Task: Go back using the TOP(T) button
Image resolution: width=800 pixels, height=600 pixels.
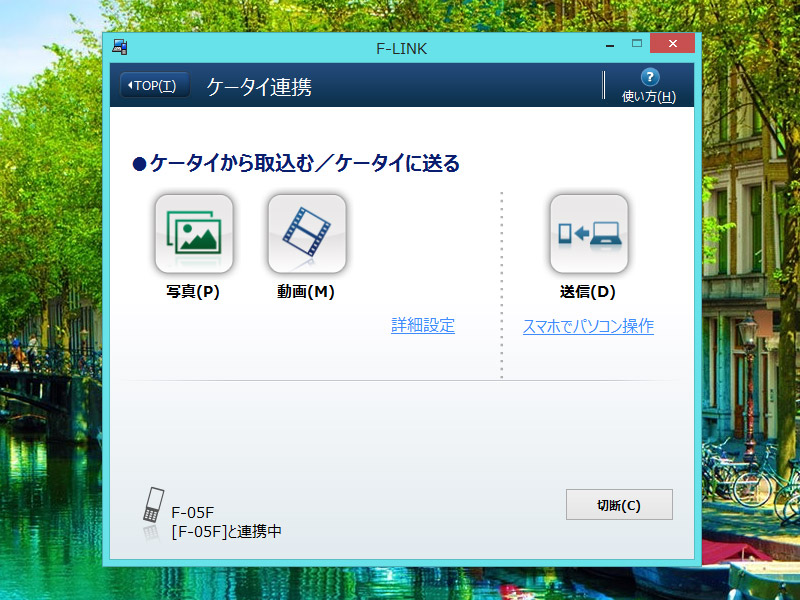Action: point(154,86)
